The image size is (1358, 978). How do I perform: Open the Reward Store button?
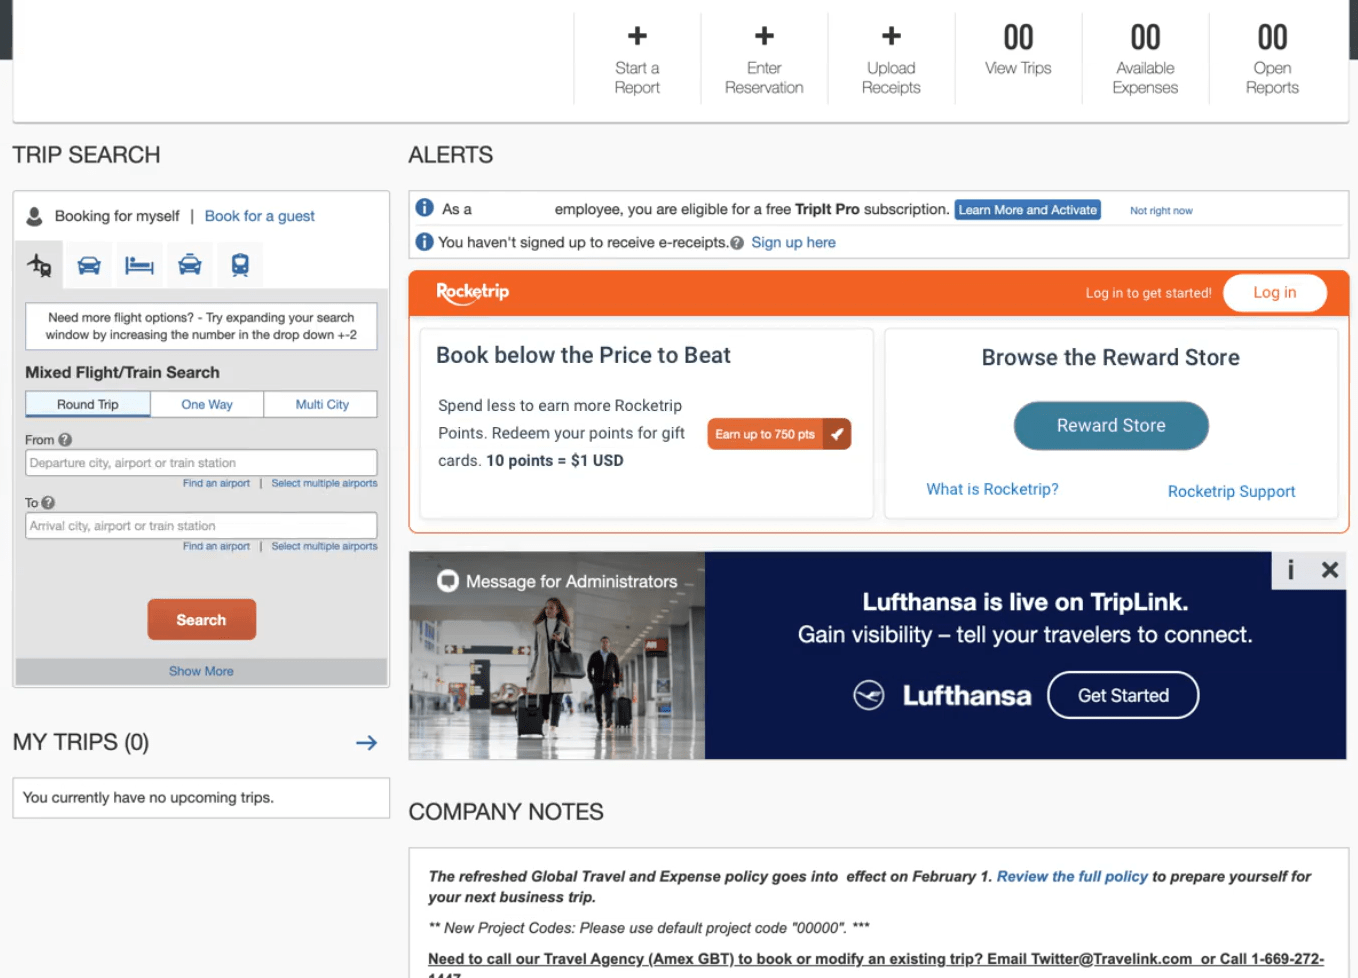pos(1111,426)
